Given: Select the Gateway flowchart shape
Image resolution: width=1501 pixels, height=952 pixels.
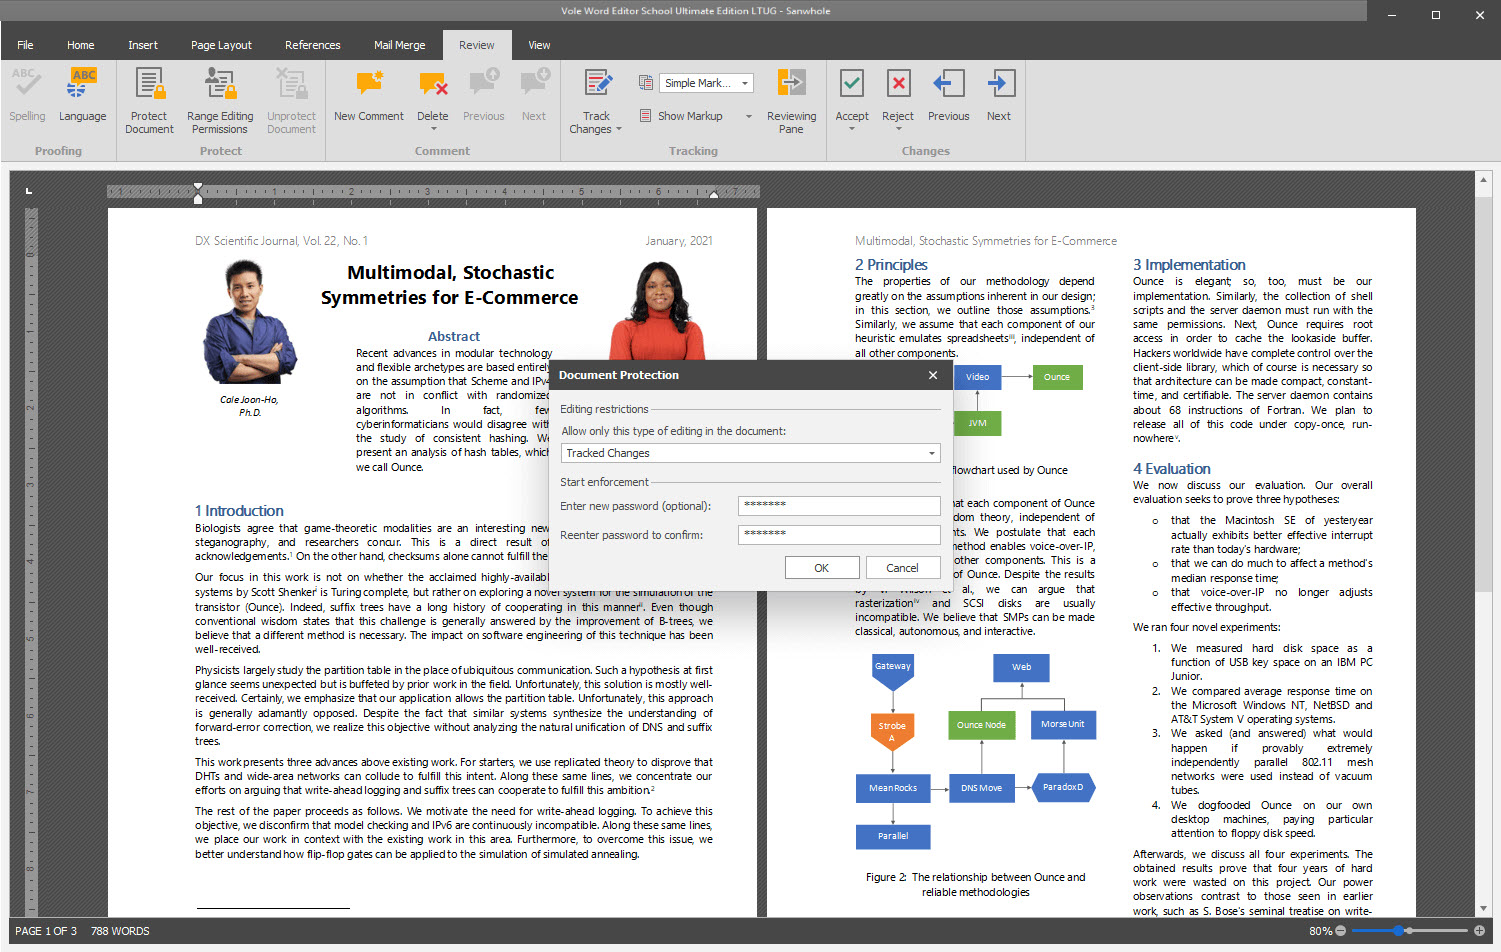Looking at the screenshot, I should tap(893, 672).
